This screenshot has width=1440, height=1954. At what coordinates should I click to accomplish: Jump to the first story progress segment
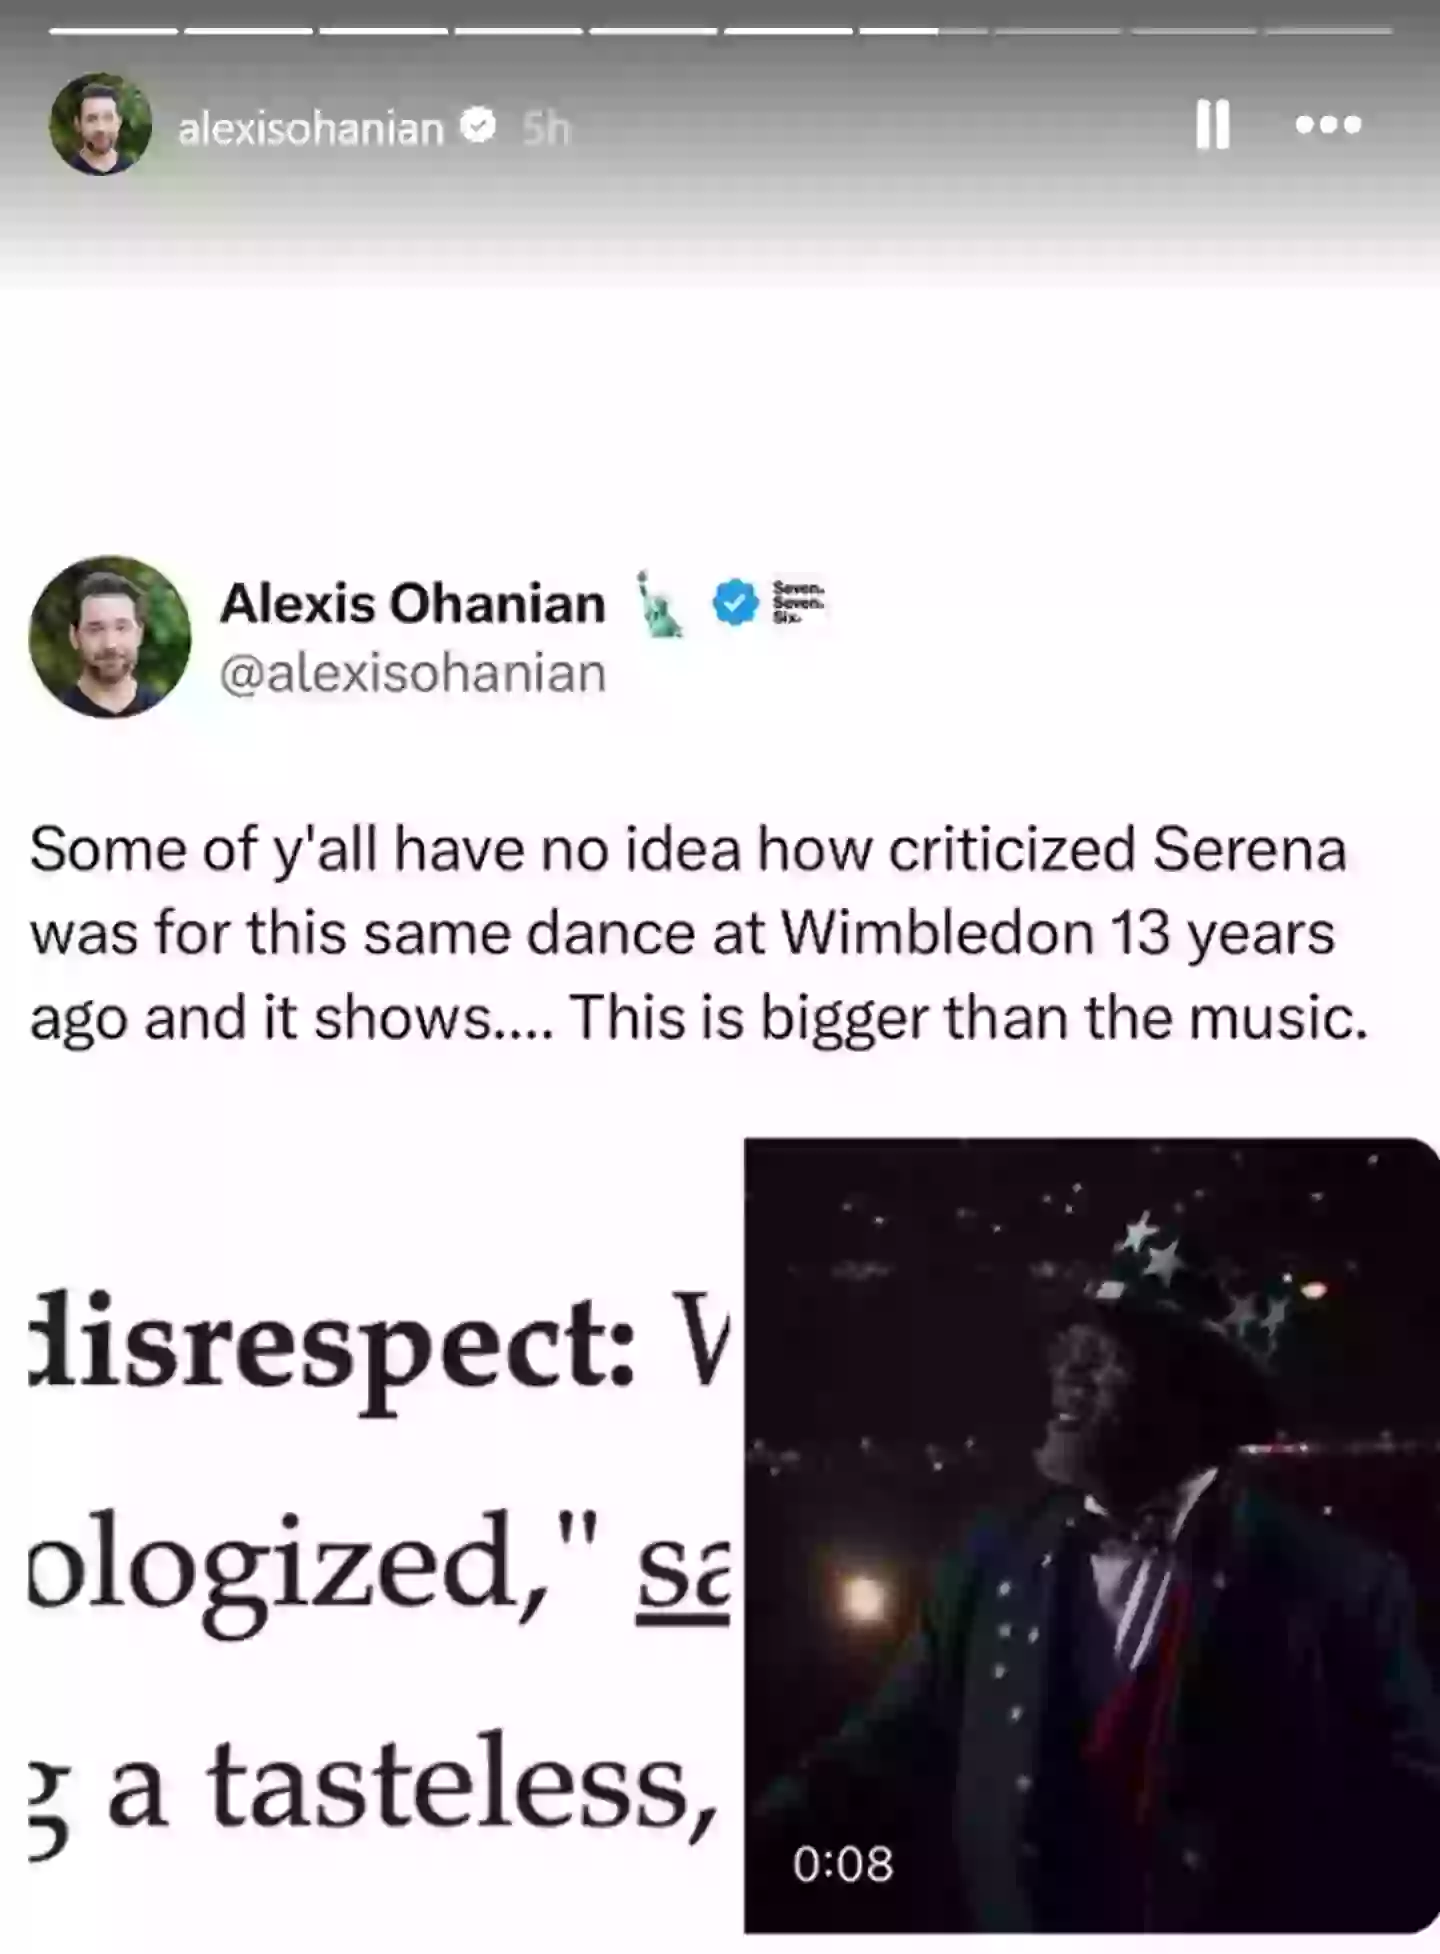[113, 31]
